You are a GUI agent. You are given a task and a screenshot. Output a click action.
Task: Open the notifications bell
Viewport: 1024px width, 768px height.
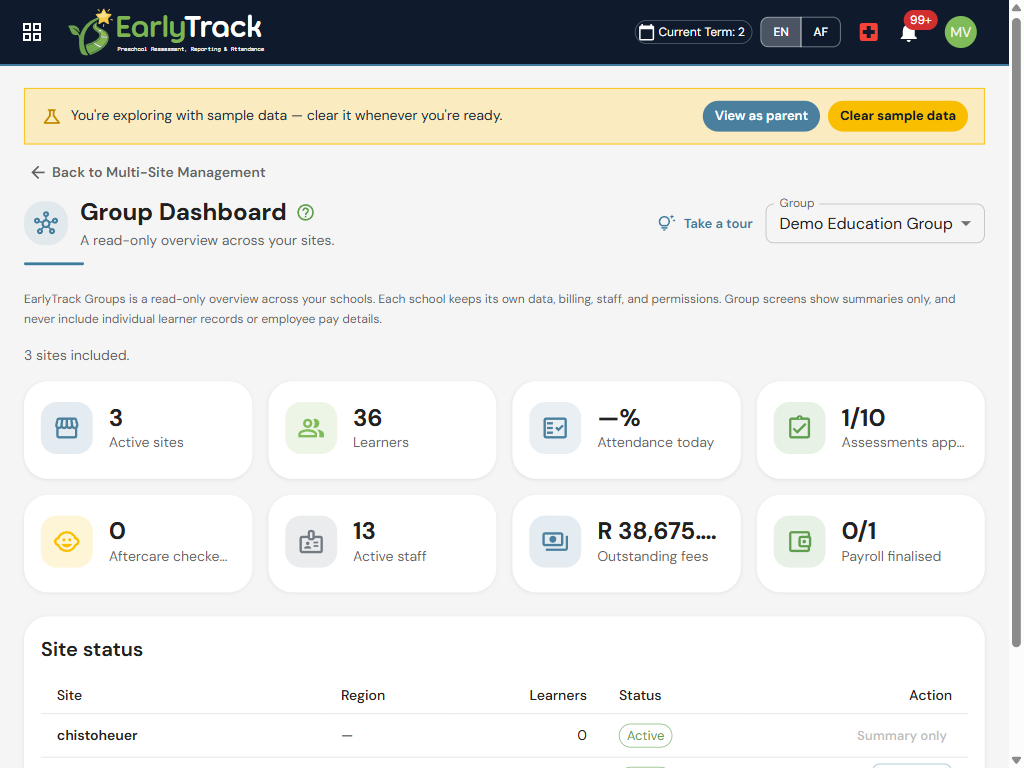tap(908, 33)
